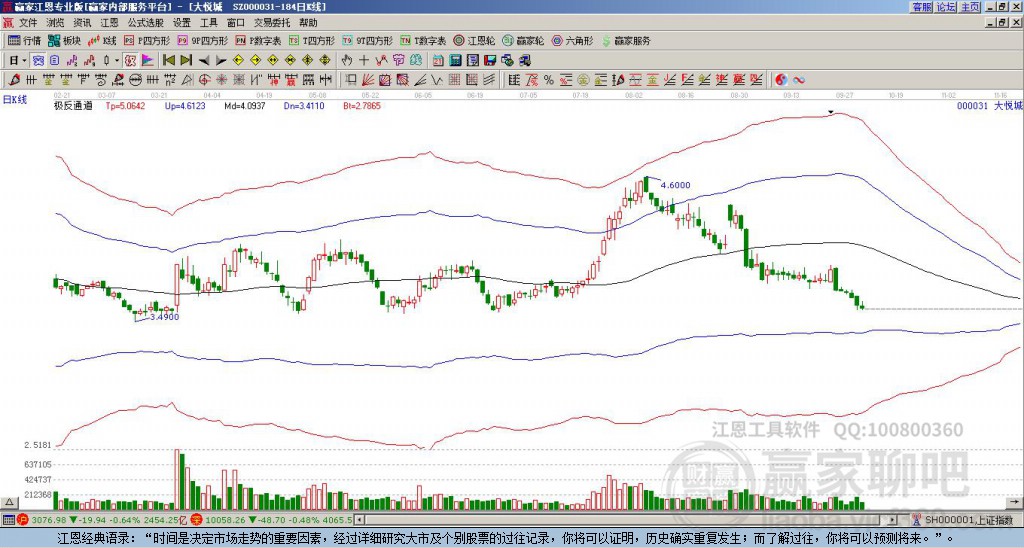Open the 江恩 menu
The image size is (1024, 548).
pos(110,23)
